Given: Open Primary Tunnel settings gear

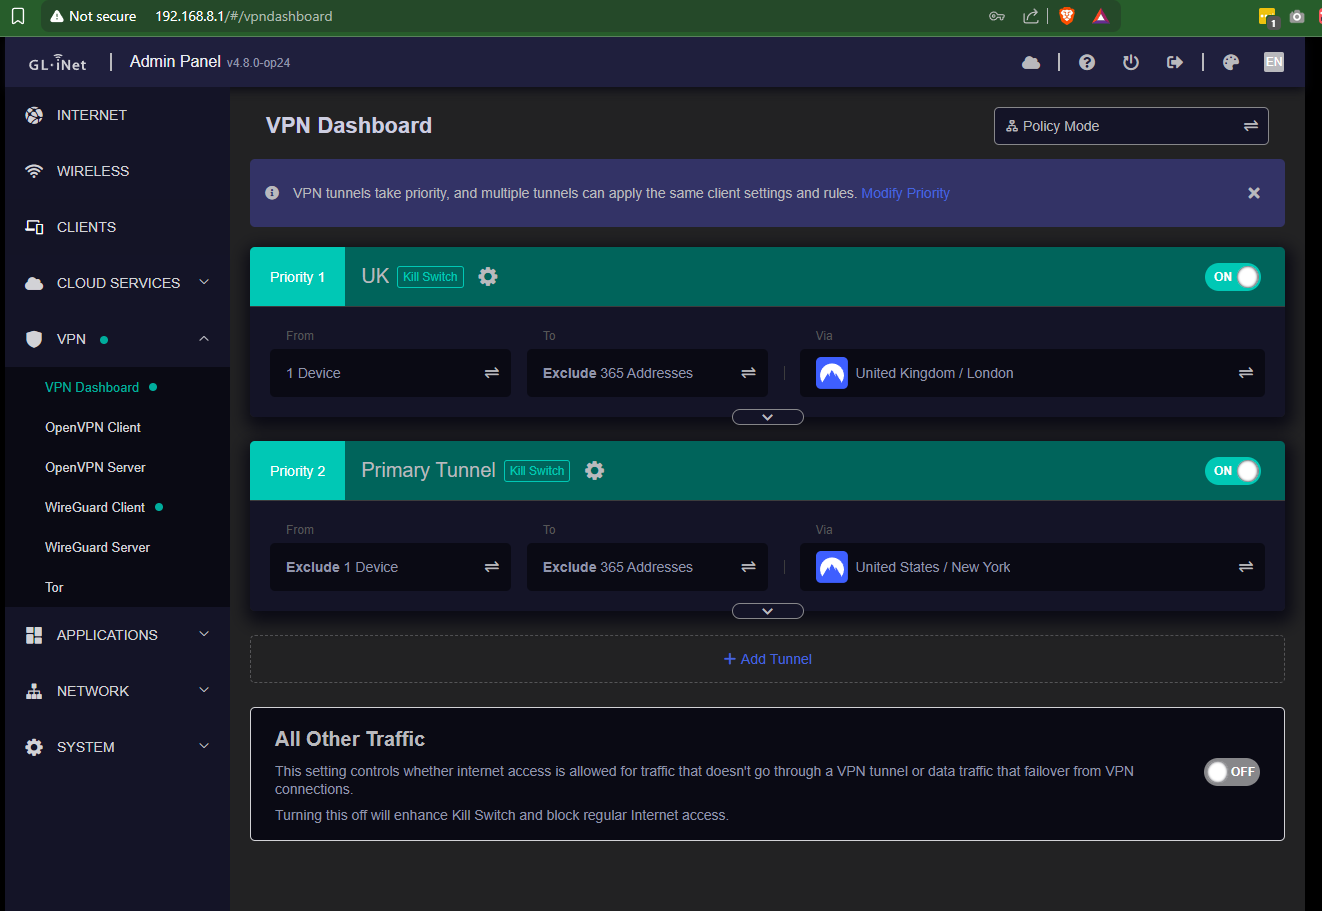Looking at the screenshot, I should [x=595, y=471].
